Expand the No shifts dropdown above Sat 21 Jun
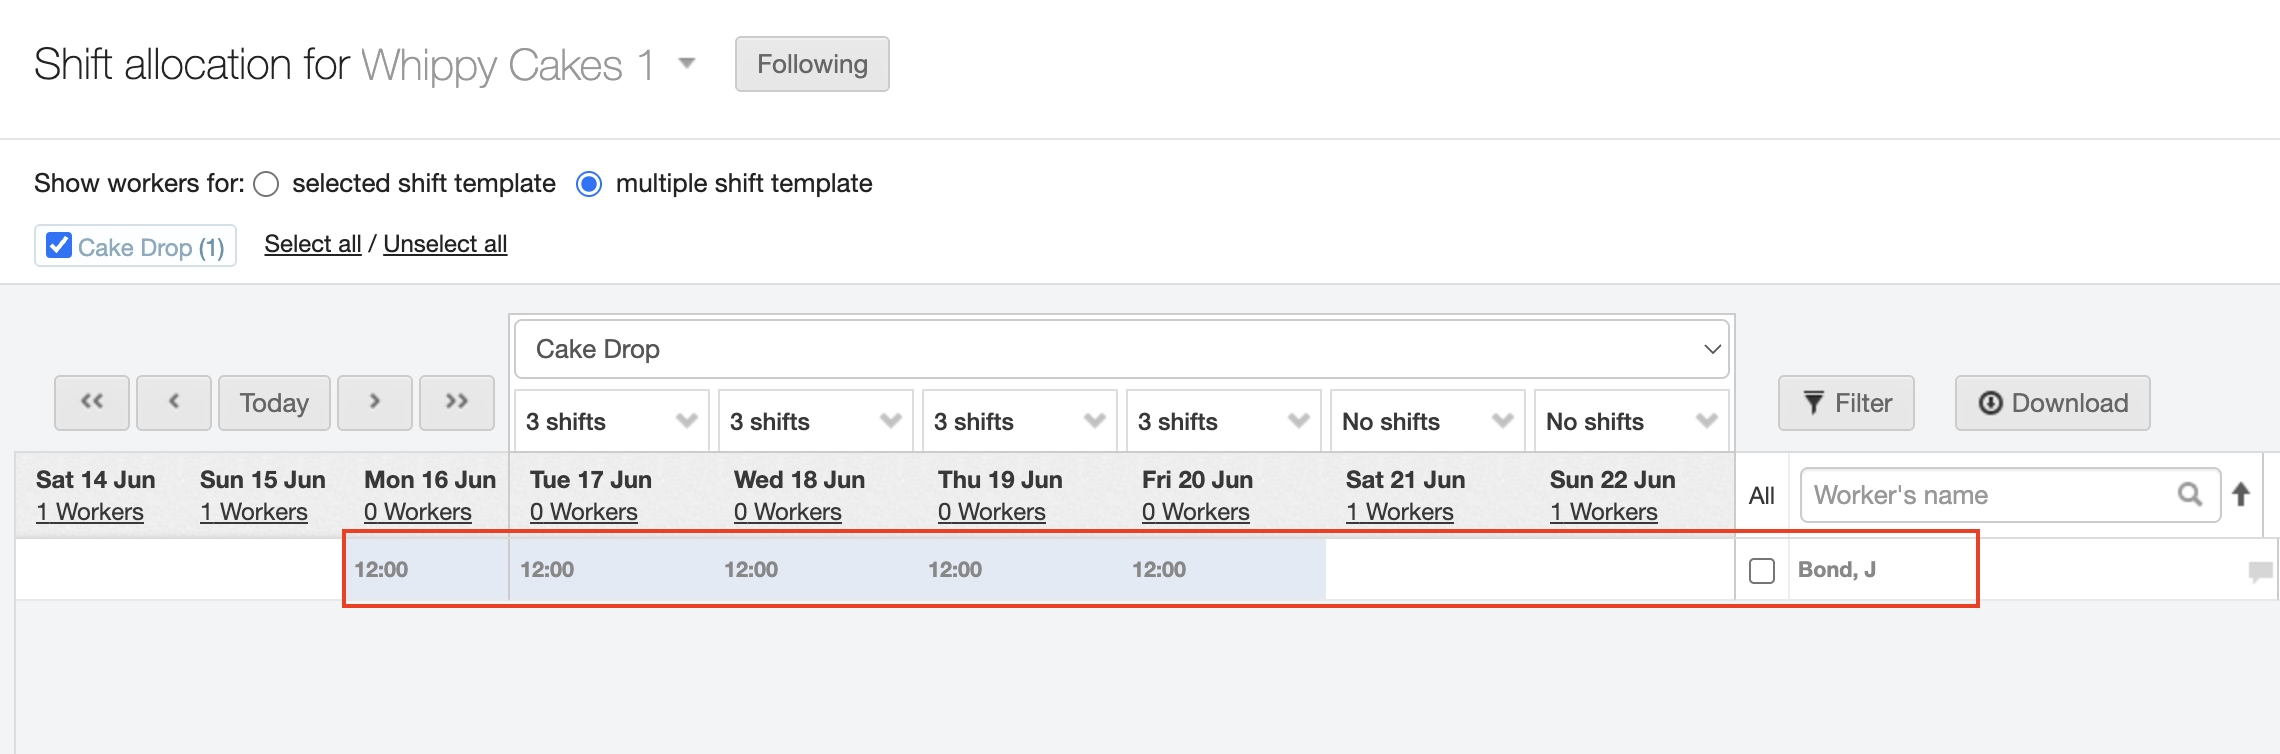The height and width of the screenshot is (754, 2280). point(1427,422)
